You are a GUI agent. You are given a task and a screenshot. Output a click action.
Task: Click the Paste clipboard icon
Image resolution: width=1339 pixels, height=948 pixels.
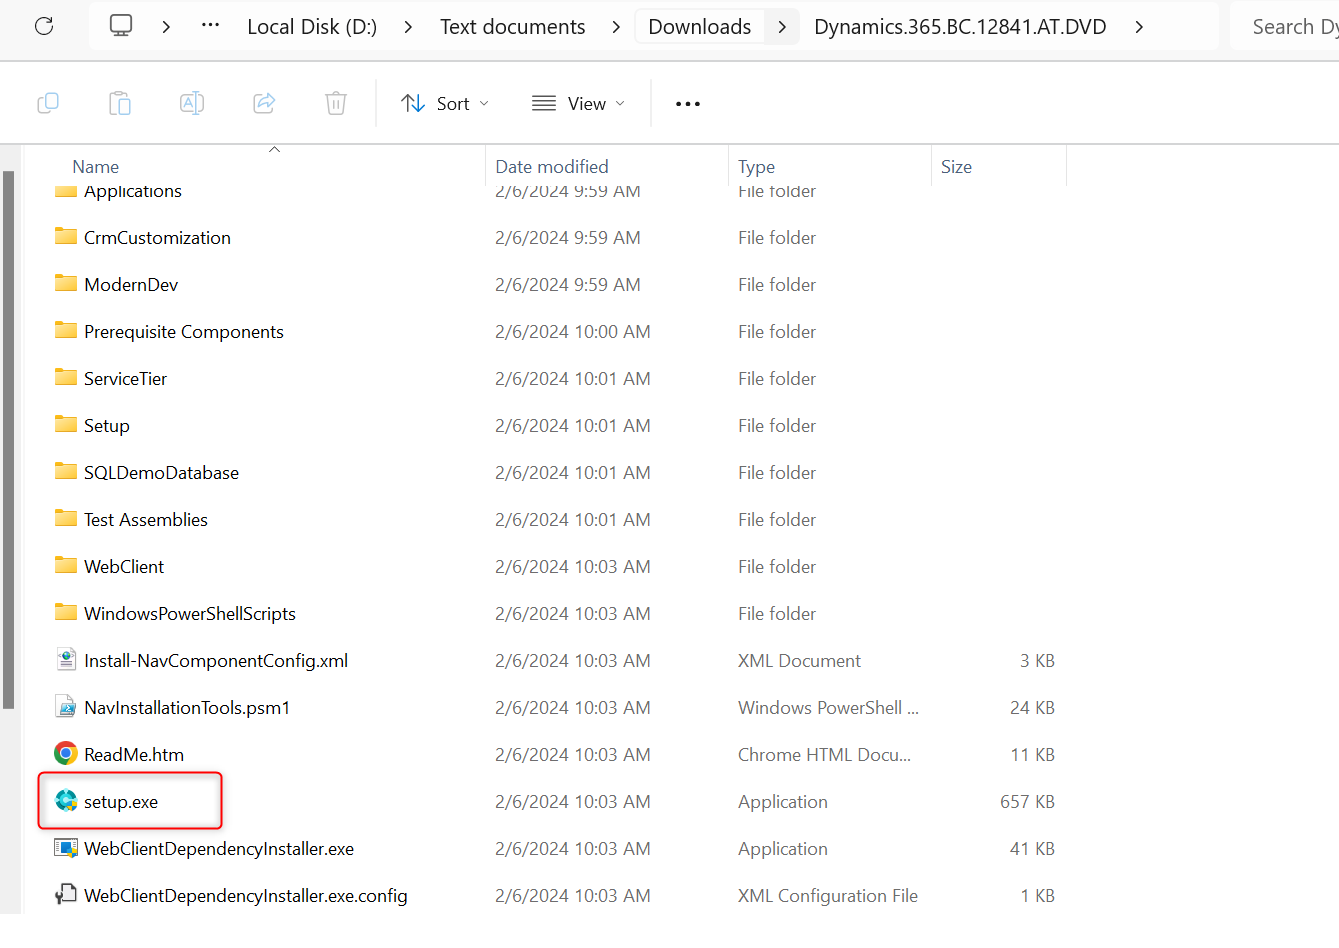120,103
